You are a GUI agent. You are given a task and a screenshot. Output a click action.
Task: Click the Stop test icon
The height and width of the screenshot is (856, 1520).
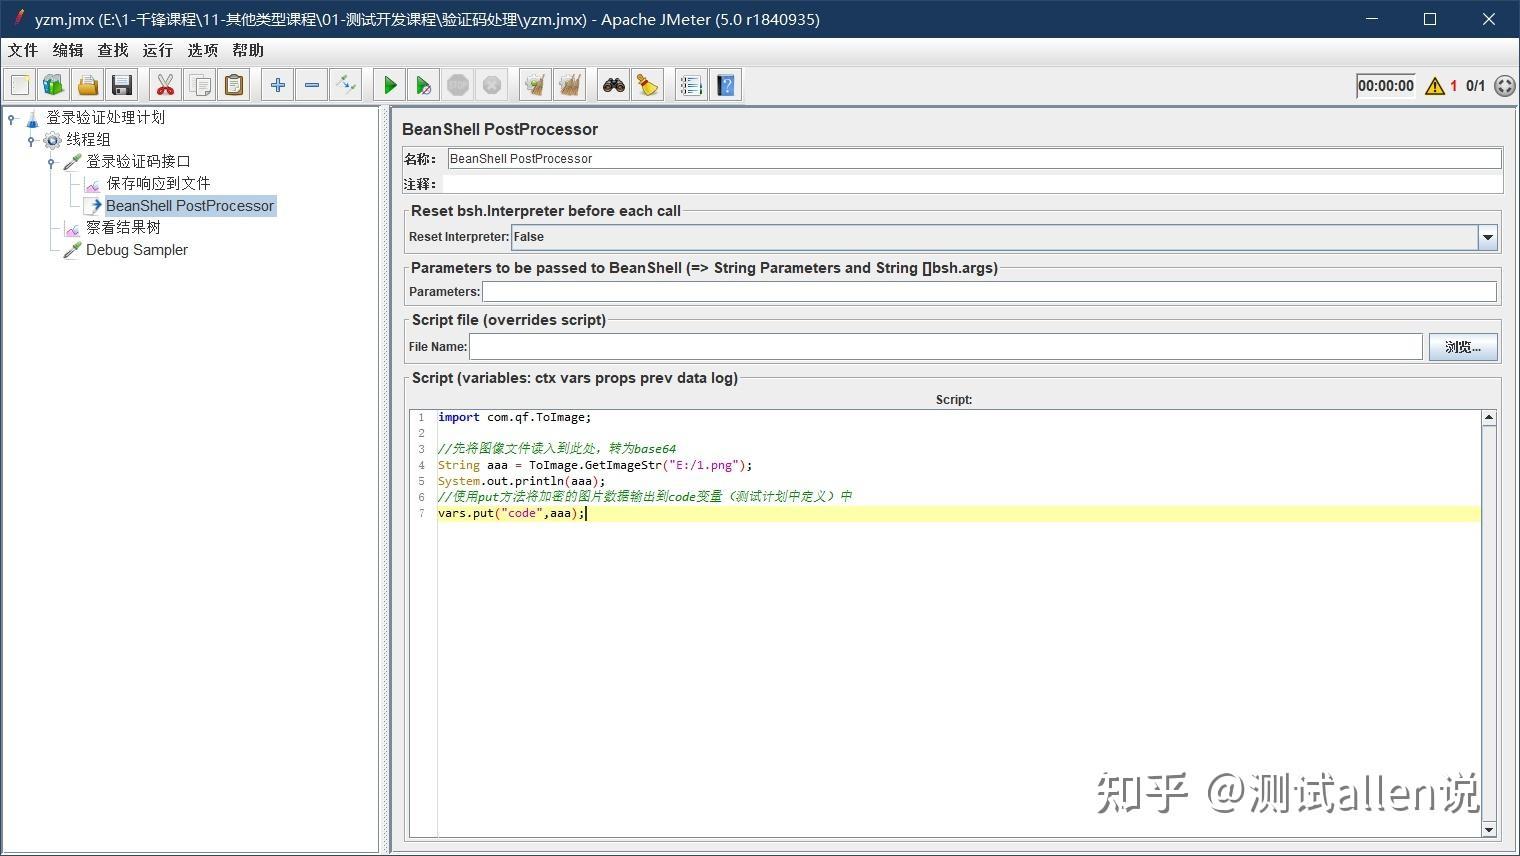(458, 85)
